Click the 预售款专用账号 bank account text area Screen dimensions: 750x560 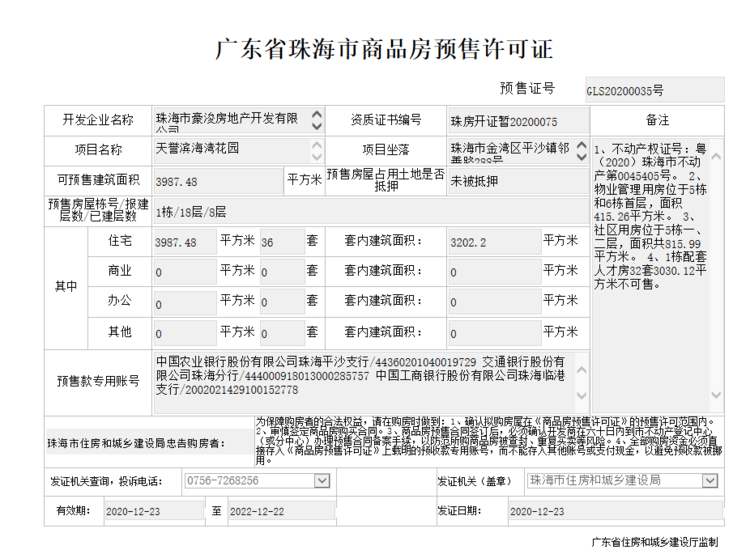tap(365, 376)
